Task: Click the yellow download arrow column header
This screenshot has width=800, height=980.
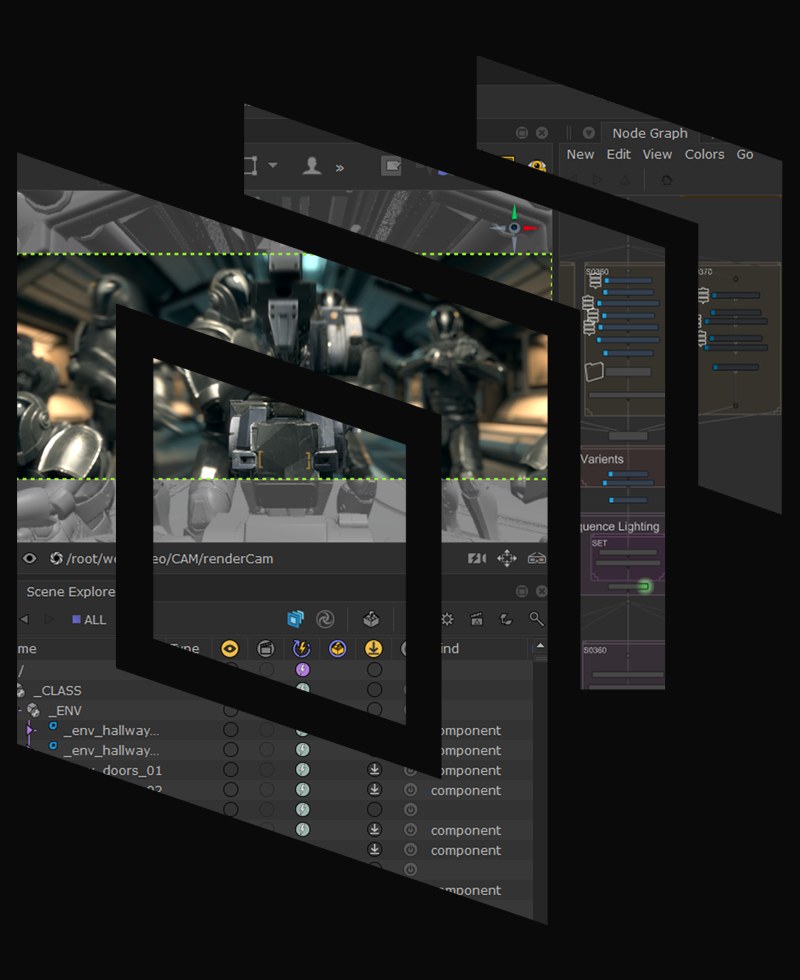Action: [x=374, y=649]
